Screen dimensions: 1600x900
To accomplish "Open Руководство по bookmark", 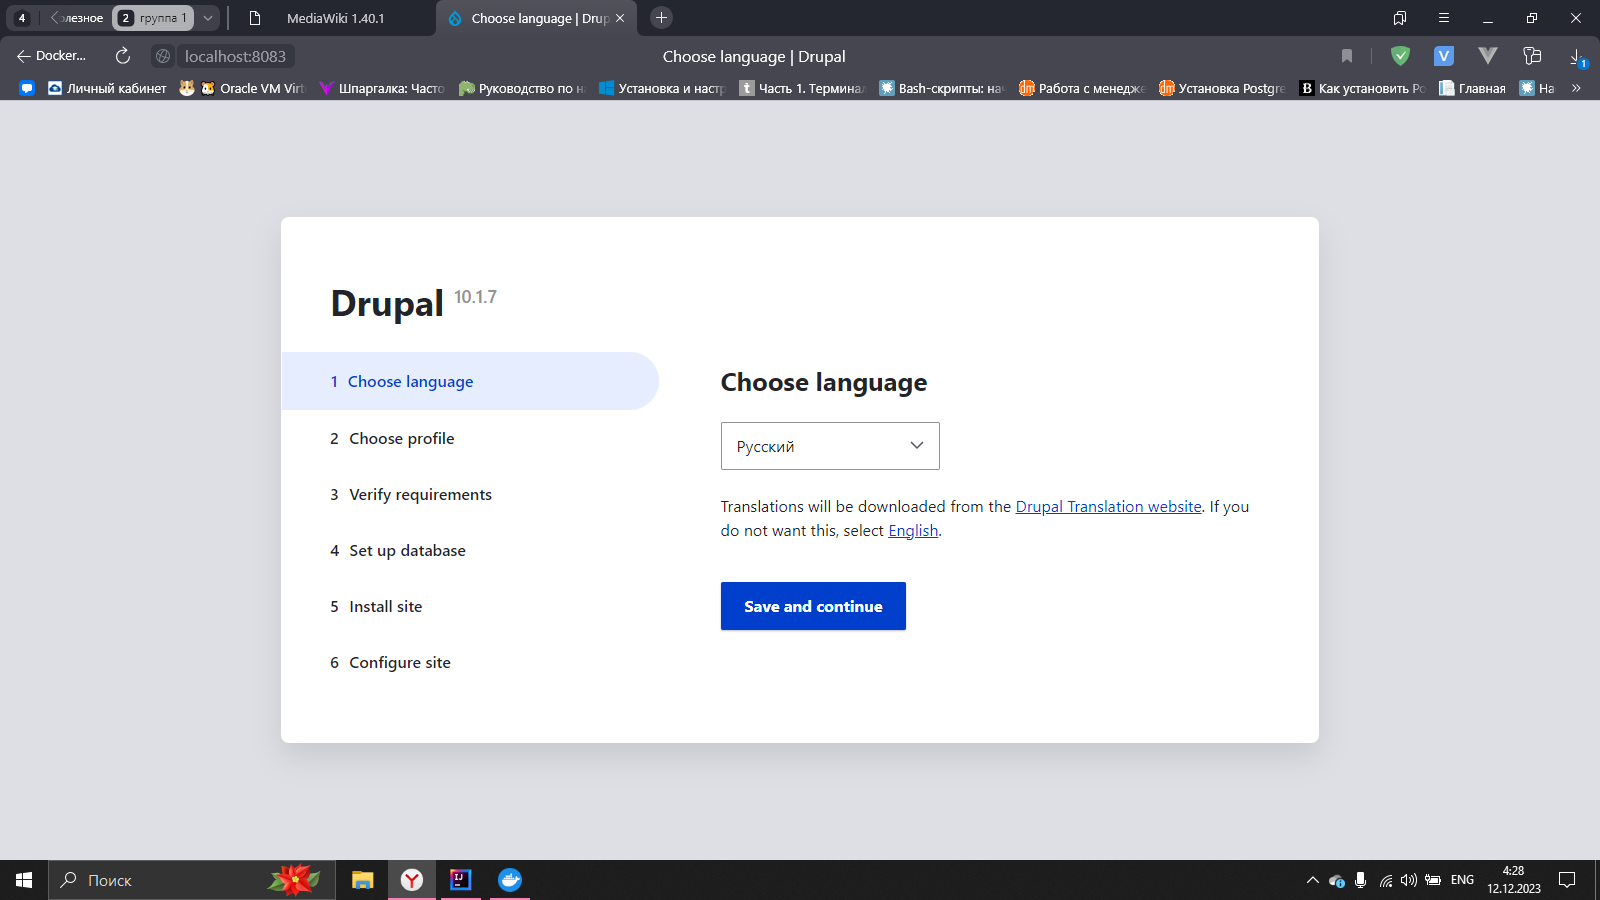I will click(x=522, y=88).
